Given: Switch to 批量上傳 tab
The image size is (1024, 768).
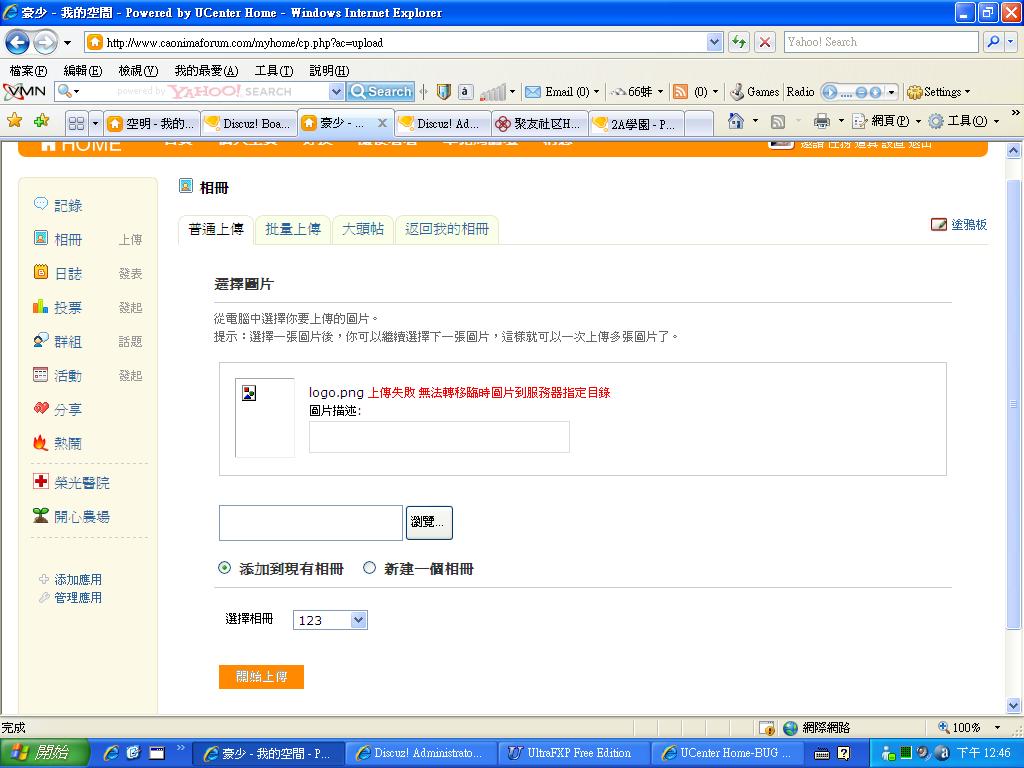Looking at the screenshot, I should pyautogui.click(x=293, y=229).
